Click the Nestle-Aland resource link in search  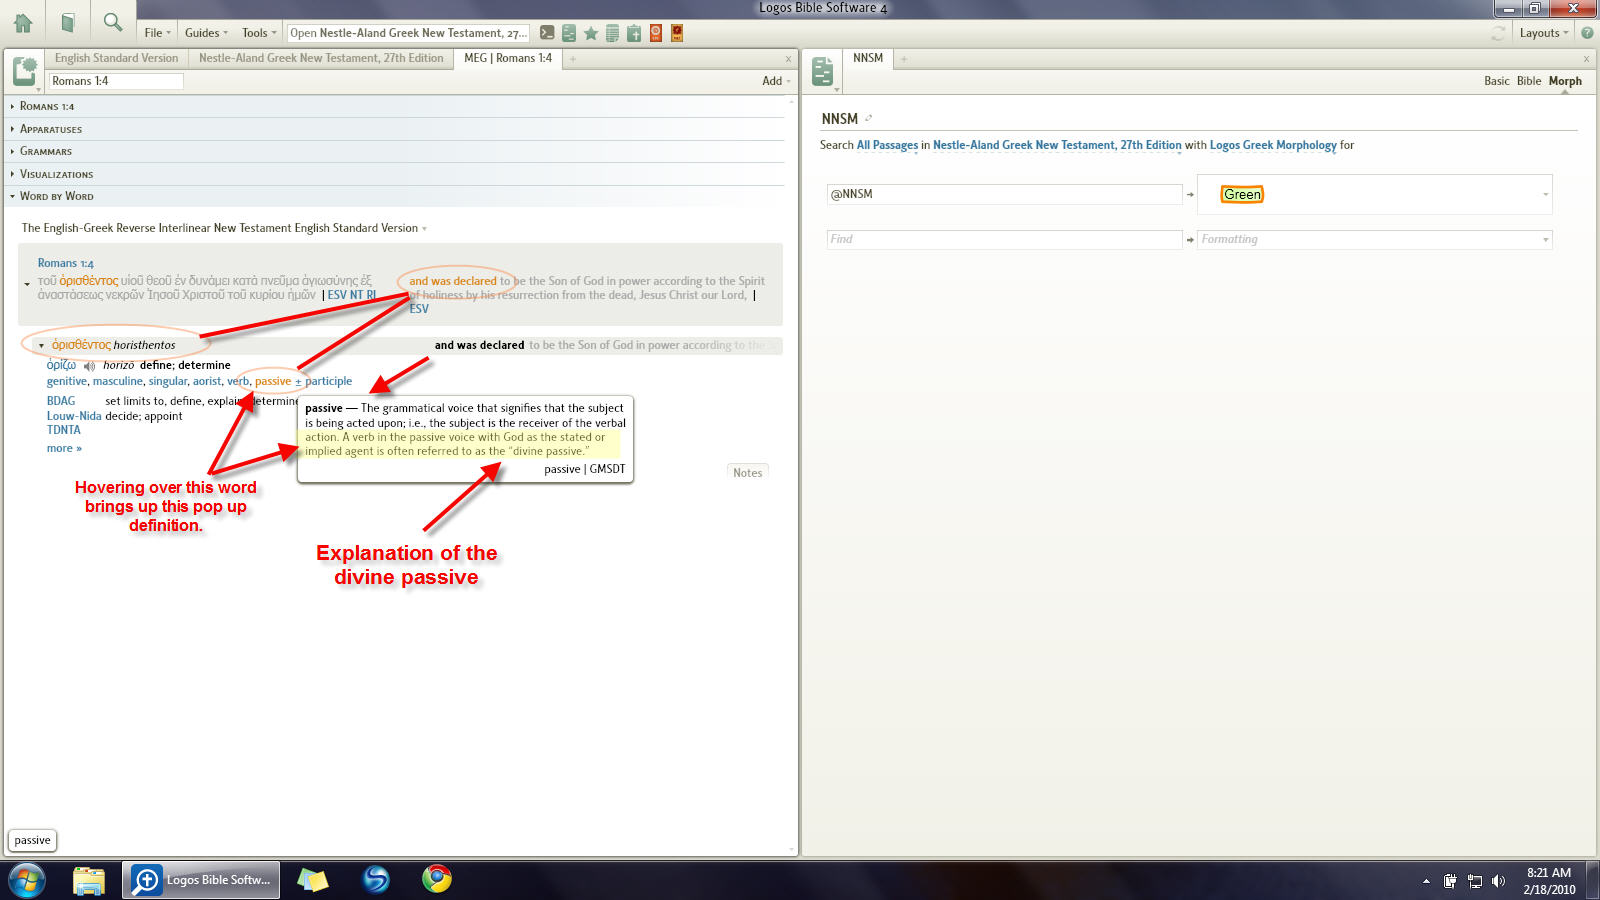(1057, 145)
